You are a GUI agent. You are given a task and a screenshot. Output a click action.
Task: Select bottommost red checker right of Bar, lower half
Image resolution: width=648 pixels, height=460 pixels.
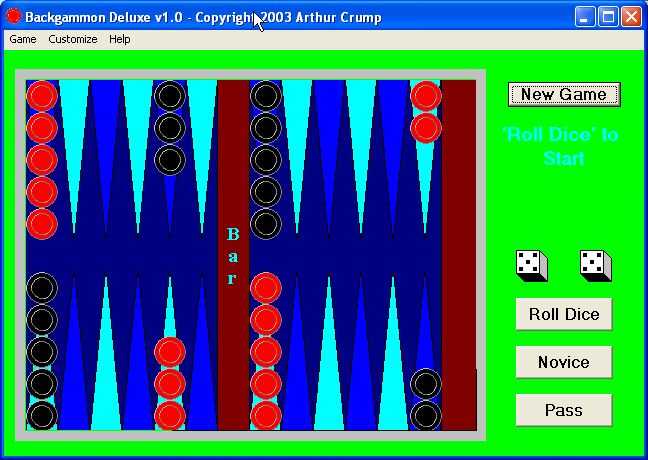[266, 416]
